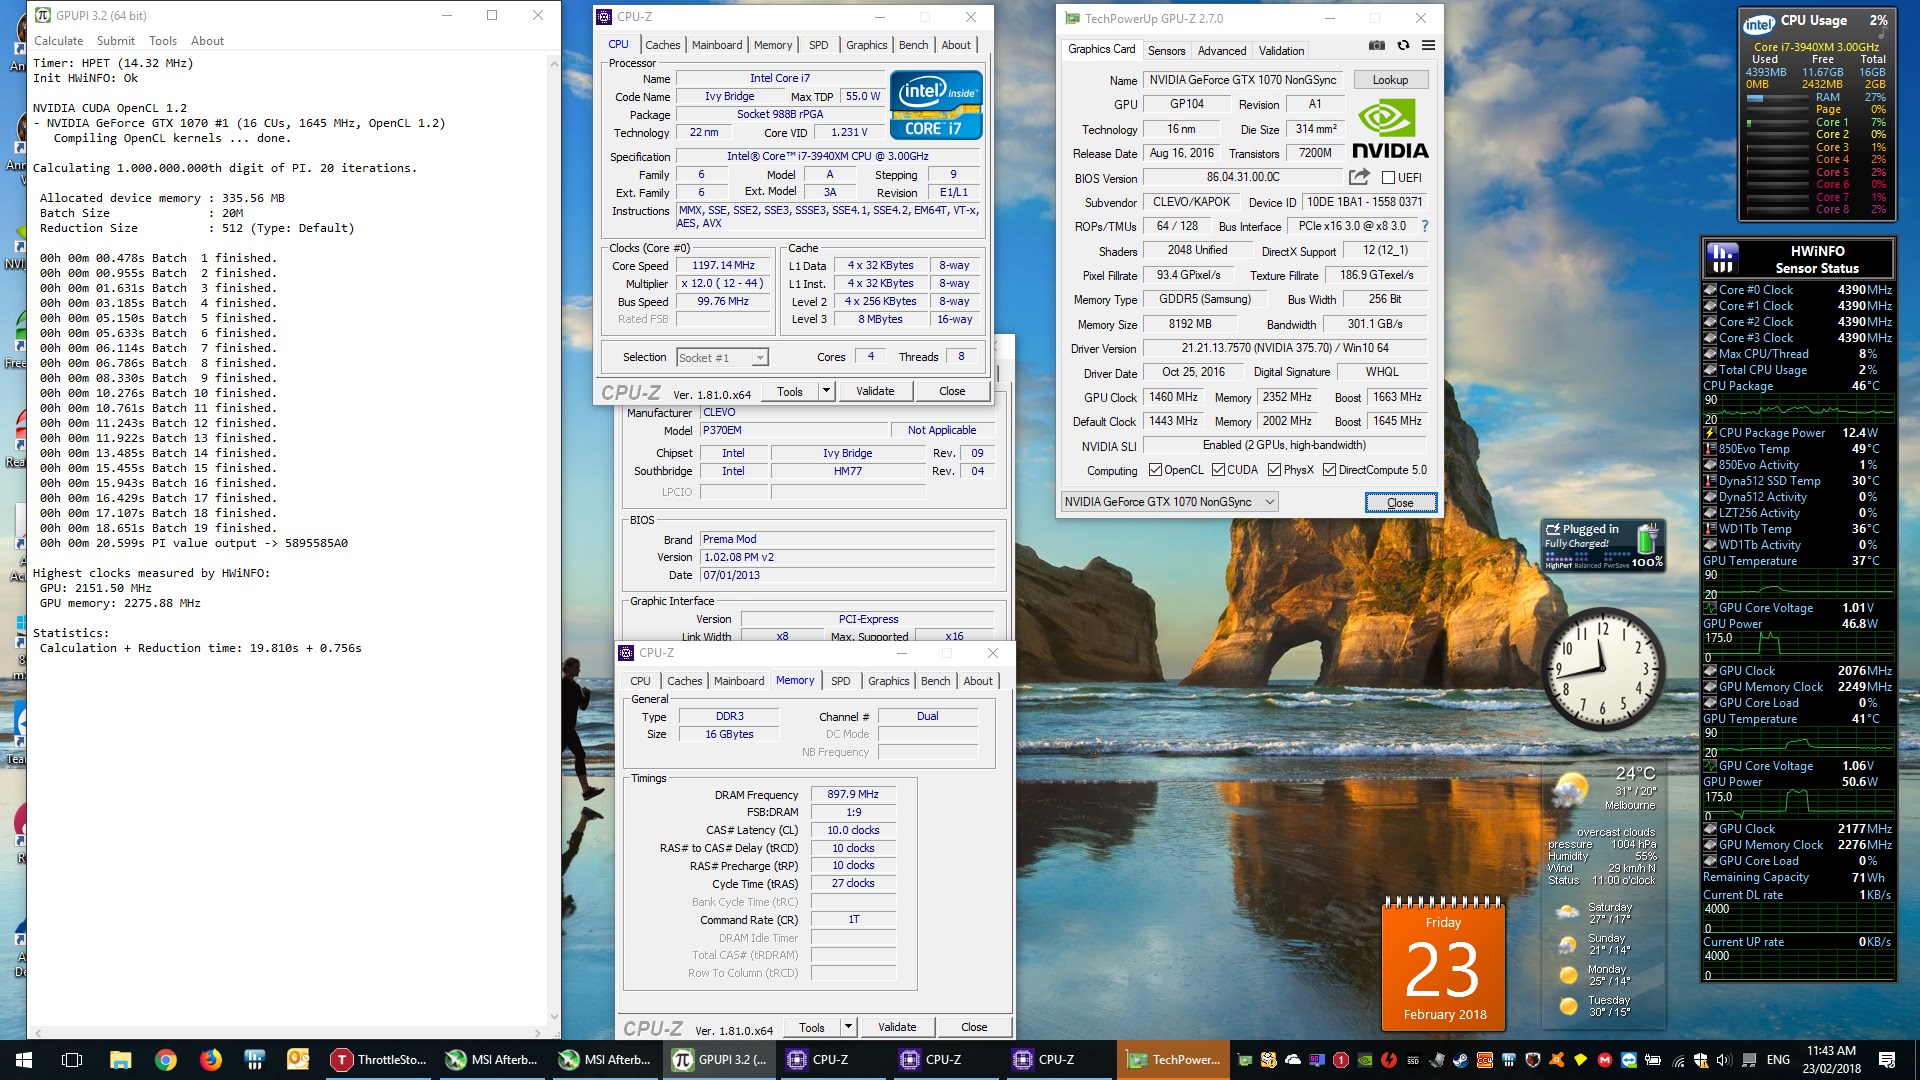The height and width of the screenshot is (1080, 1920).
Task: Open the Outlook icon on the taskbar
Action: click(x=298, y=1060)
